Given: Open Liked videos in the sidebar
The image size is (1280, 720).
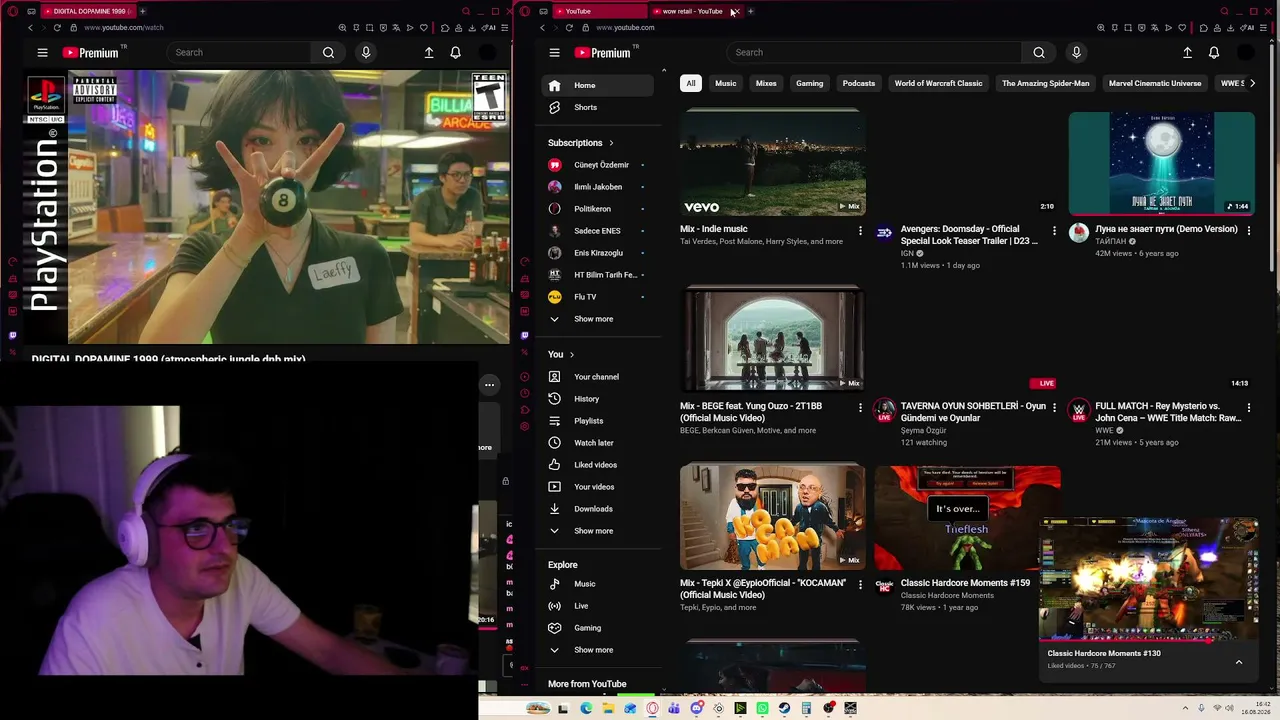Looking at the screenshot, I should pyautogui.click(x=597, y=465).
